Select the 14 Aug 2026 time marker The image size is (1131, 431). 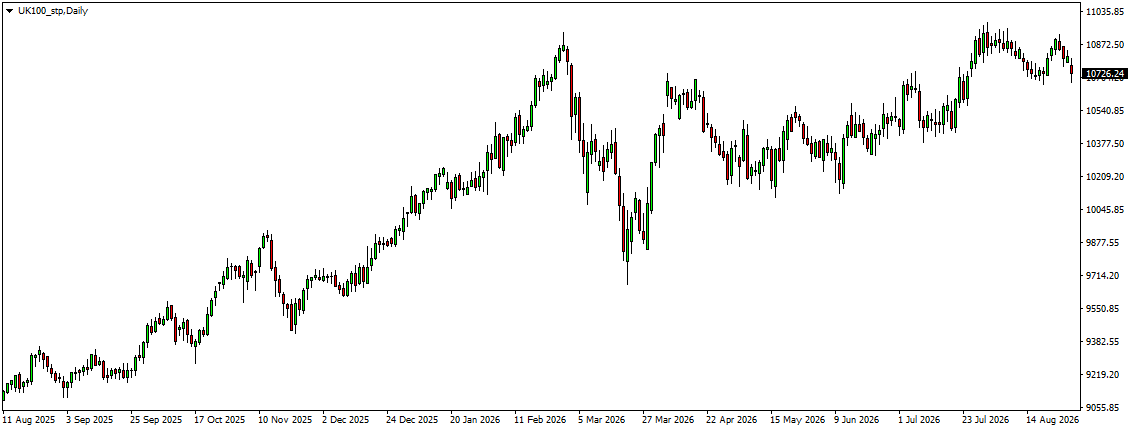pos(1052,419)
